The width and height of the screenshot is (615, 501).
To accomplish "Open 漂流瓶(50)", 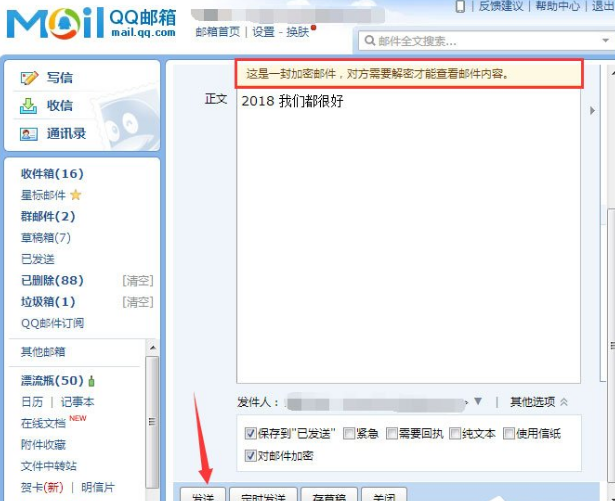I will click(52, 381).
